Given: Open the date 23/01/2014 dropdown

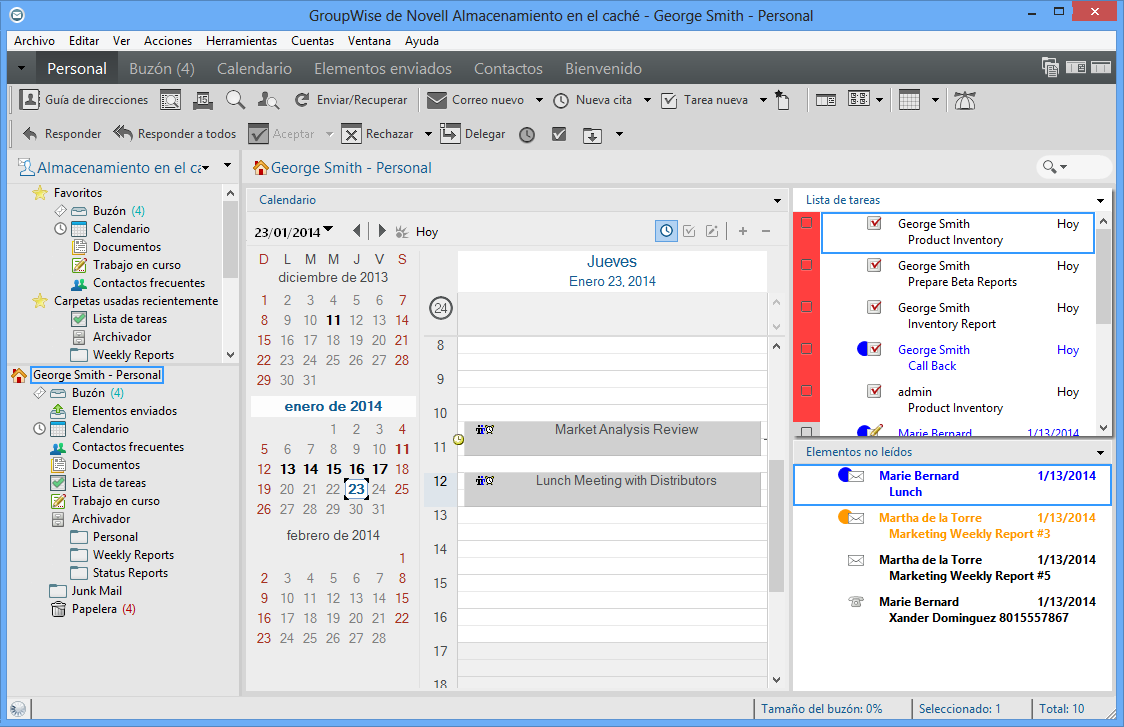Looking at the screenshot, I should tap(328, 230).
